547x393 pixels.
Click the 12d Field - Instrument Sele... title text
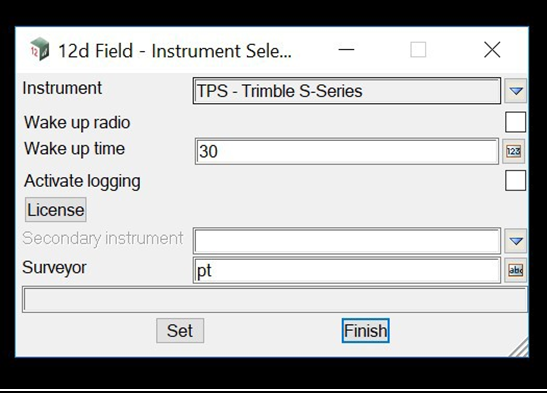pos(175,51)
